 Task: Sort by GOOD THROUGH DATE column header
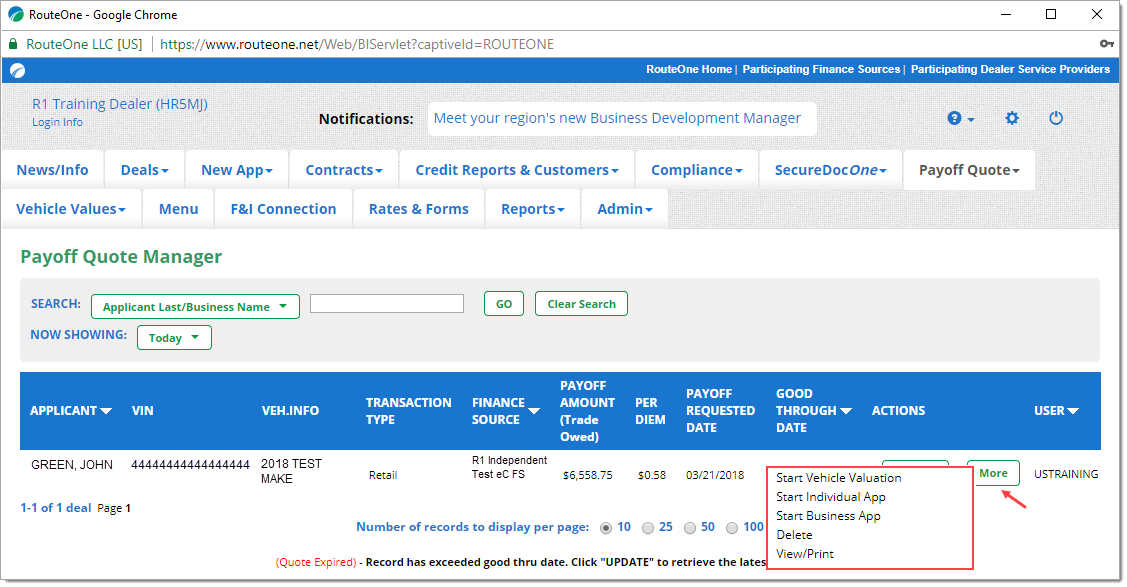pos(813,411)
